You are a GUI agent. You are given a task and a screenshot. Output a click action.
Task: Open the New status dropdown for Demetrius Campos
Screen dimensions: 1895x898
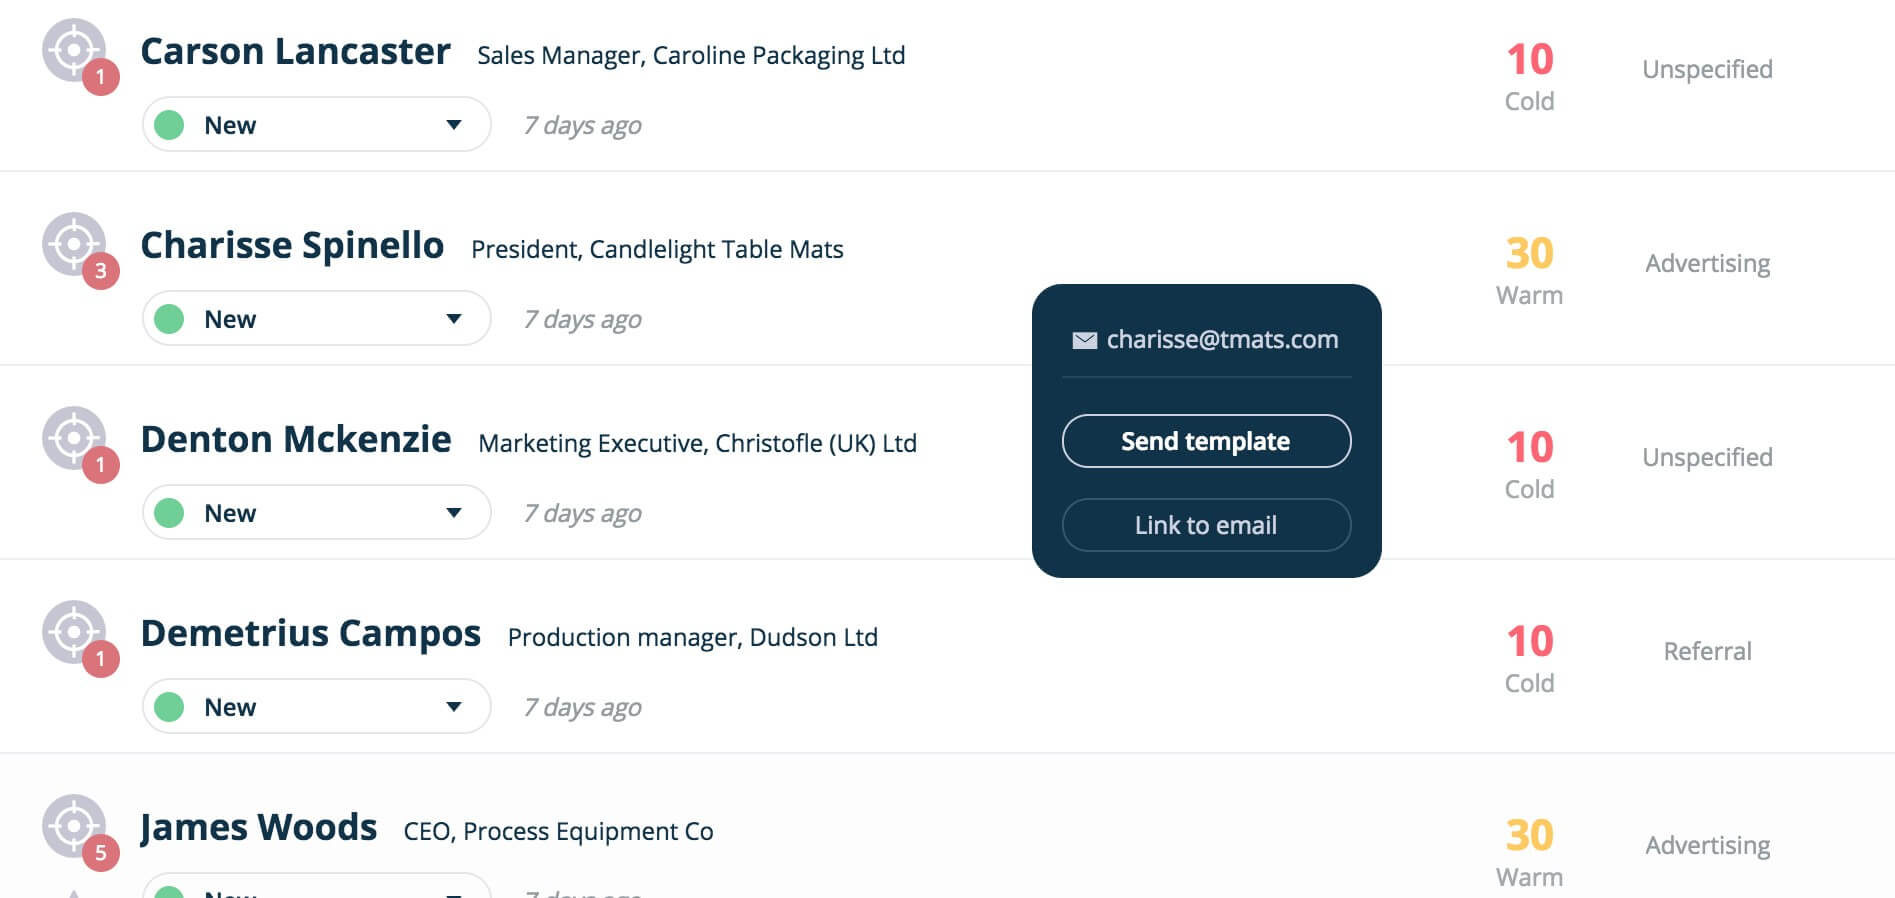point(316,707)
